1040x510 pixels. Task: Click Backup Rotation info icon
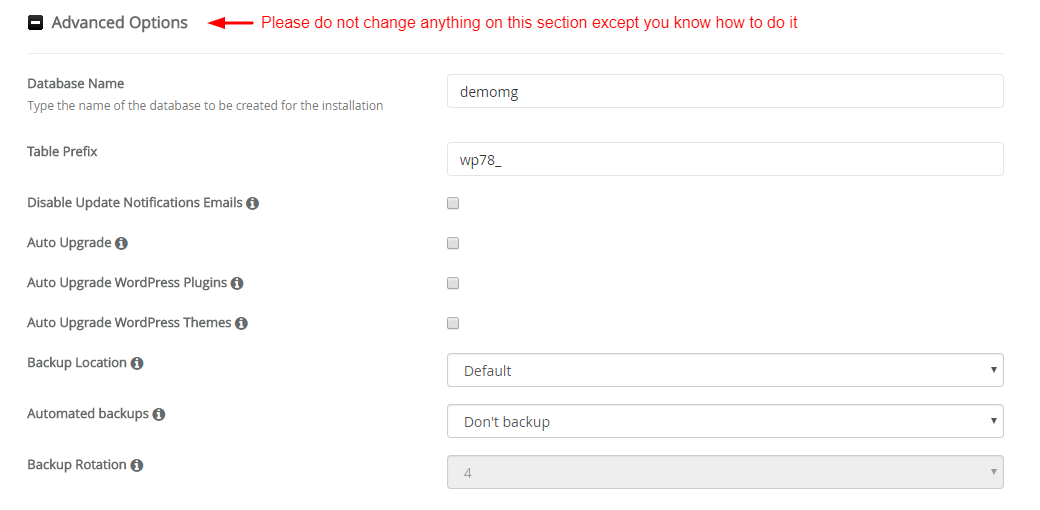coord(137,465)
